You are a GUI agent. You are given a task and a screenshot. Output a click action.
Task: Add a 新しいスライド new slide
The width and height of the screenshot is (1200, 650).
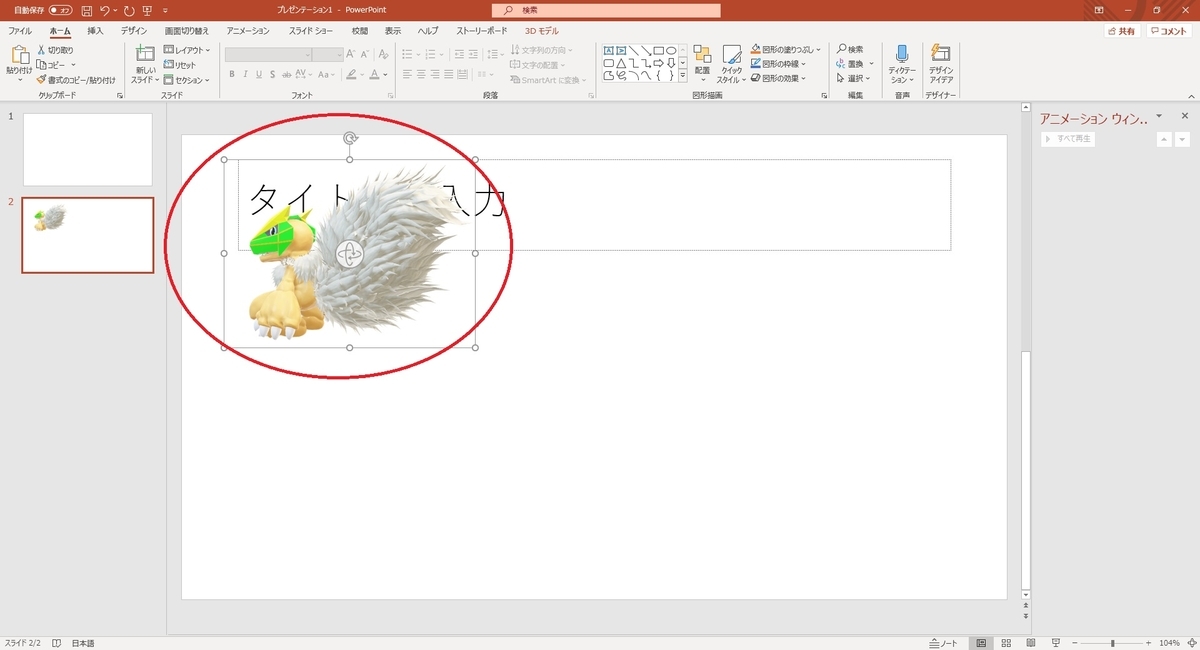[145, 64]
